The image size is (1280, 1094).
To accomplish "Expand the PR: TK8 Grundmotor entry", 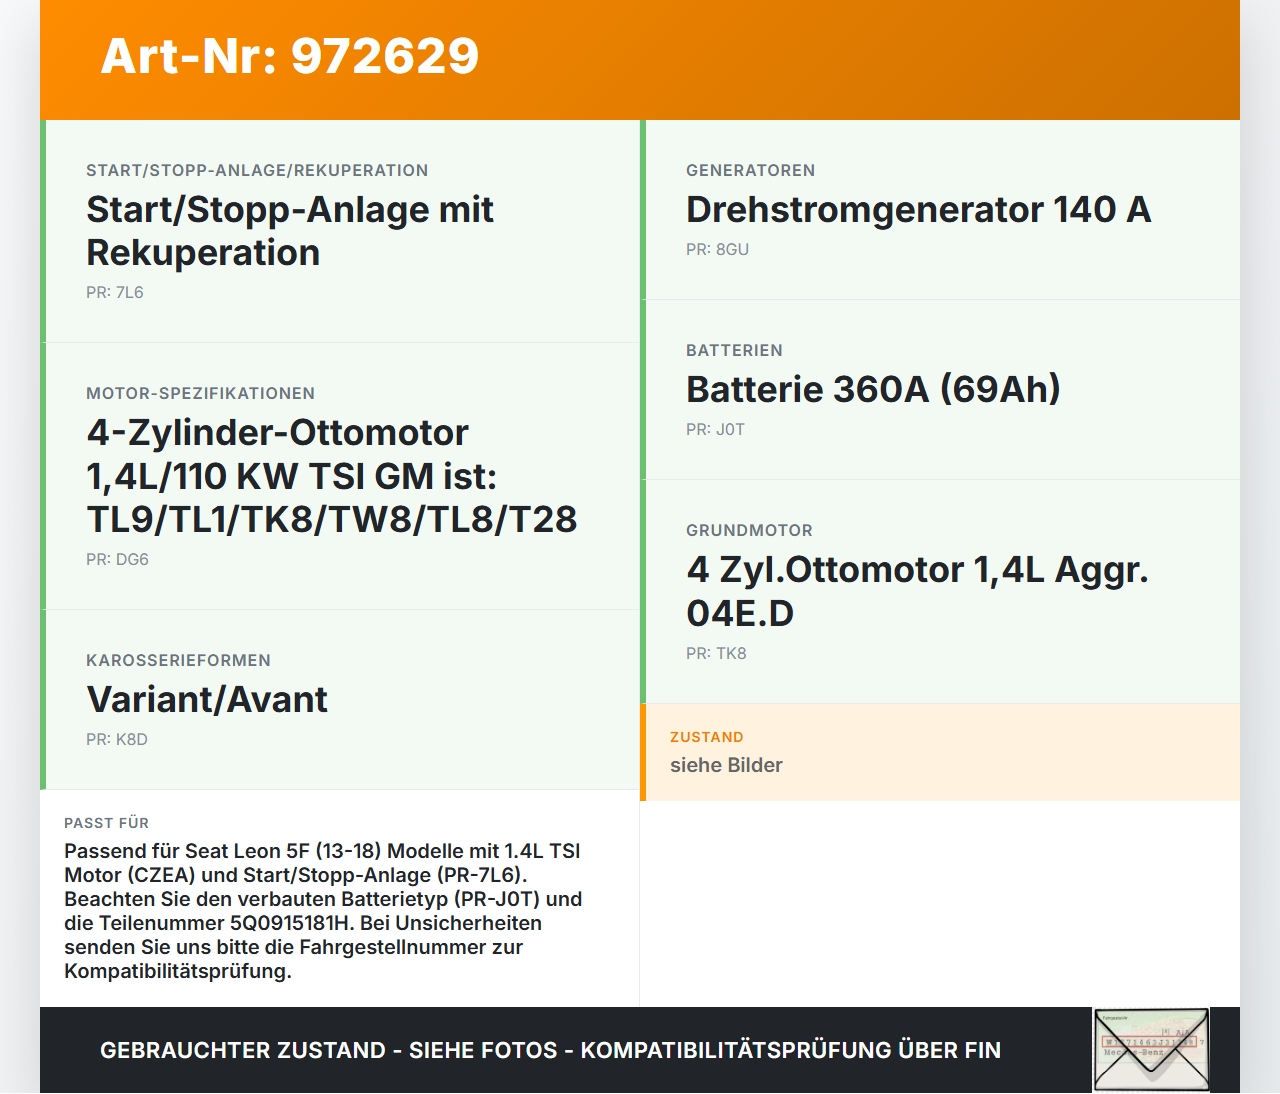I will [x=715, y=653].
